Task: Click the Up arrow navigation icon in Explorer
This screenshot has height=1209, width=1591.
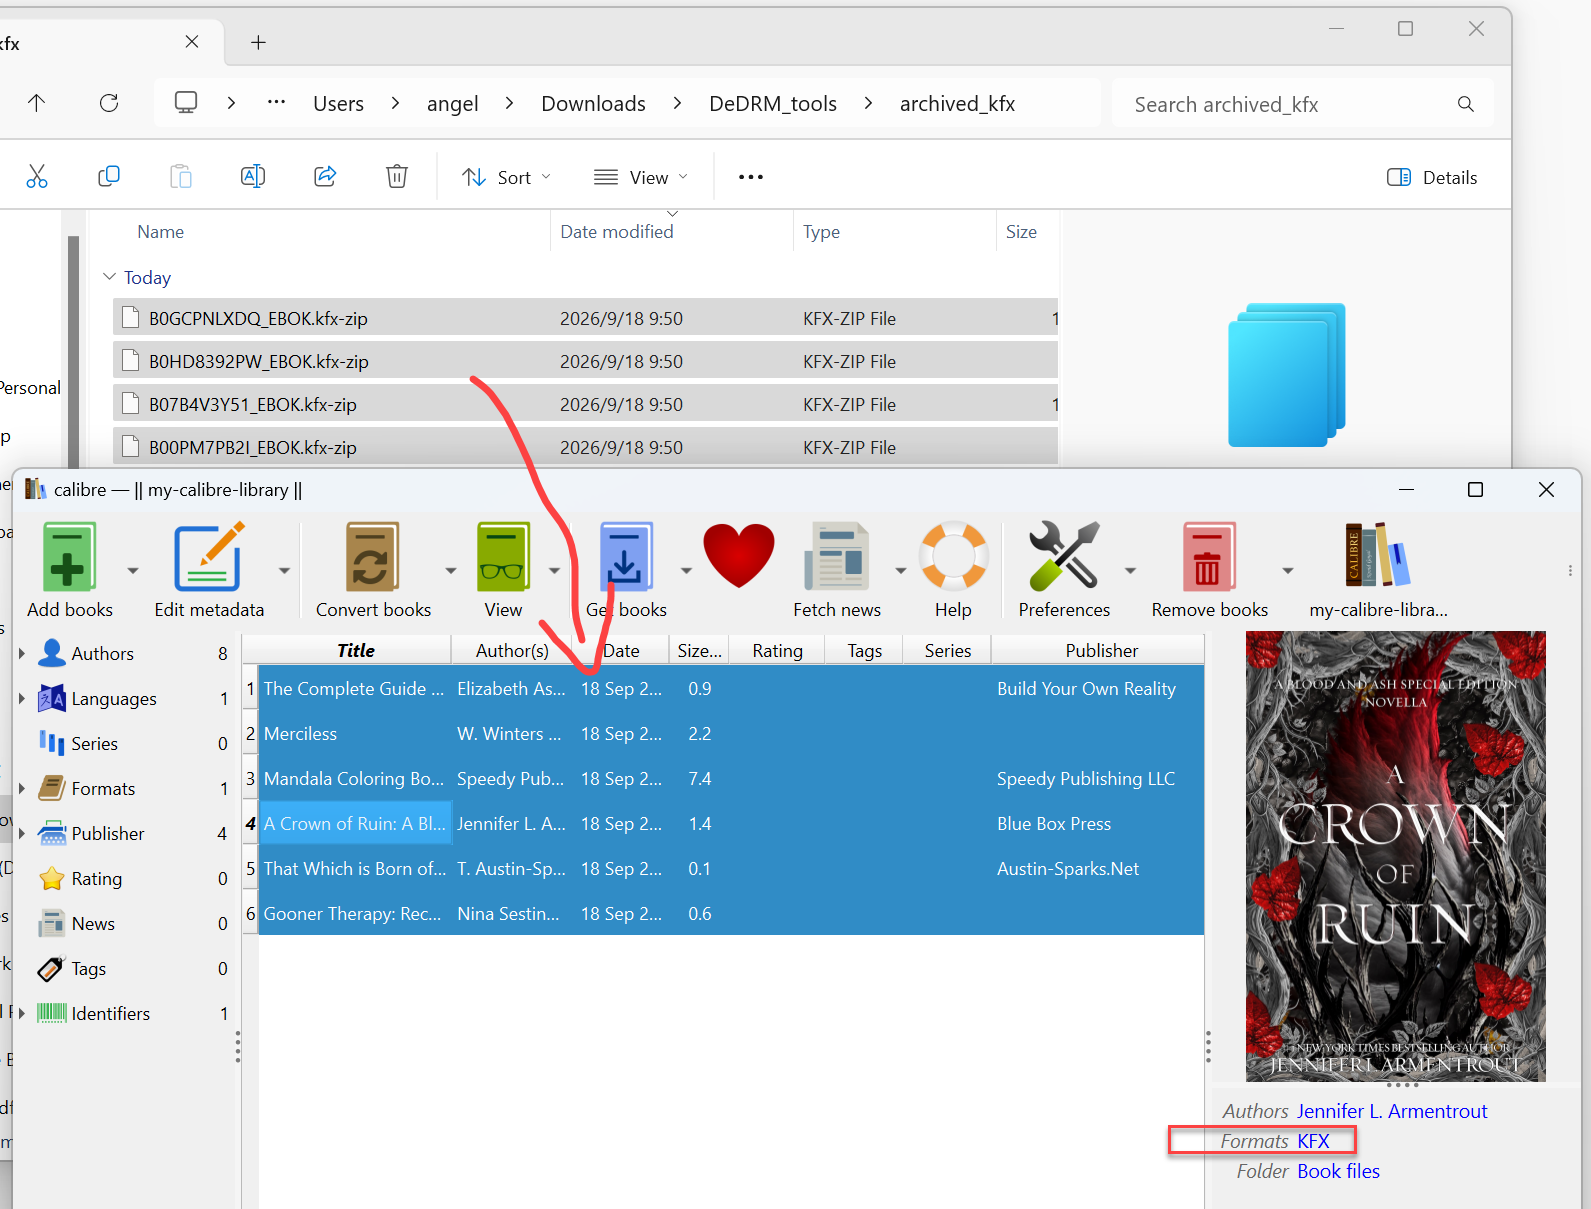Action: pos(37,103)
